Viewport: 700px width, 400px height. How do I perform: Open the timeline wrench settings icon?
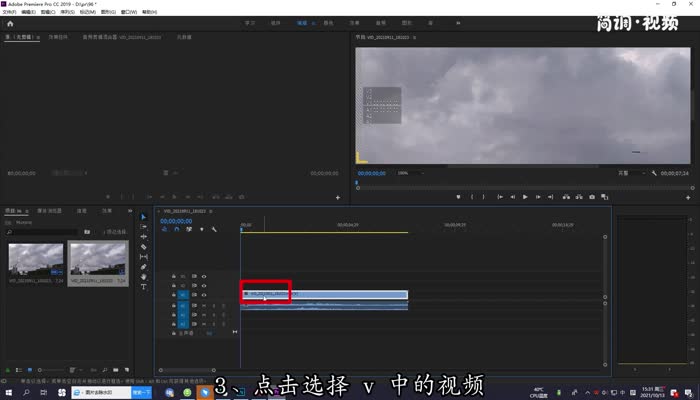click(214, 229)
